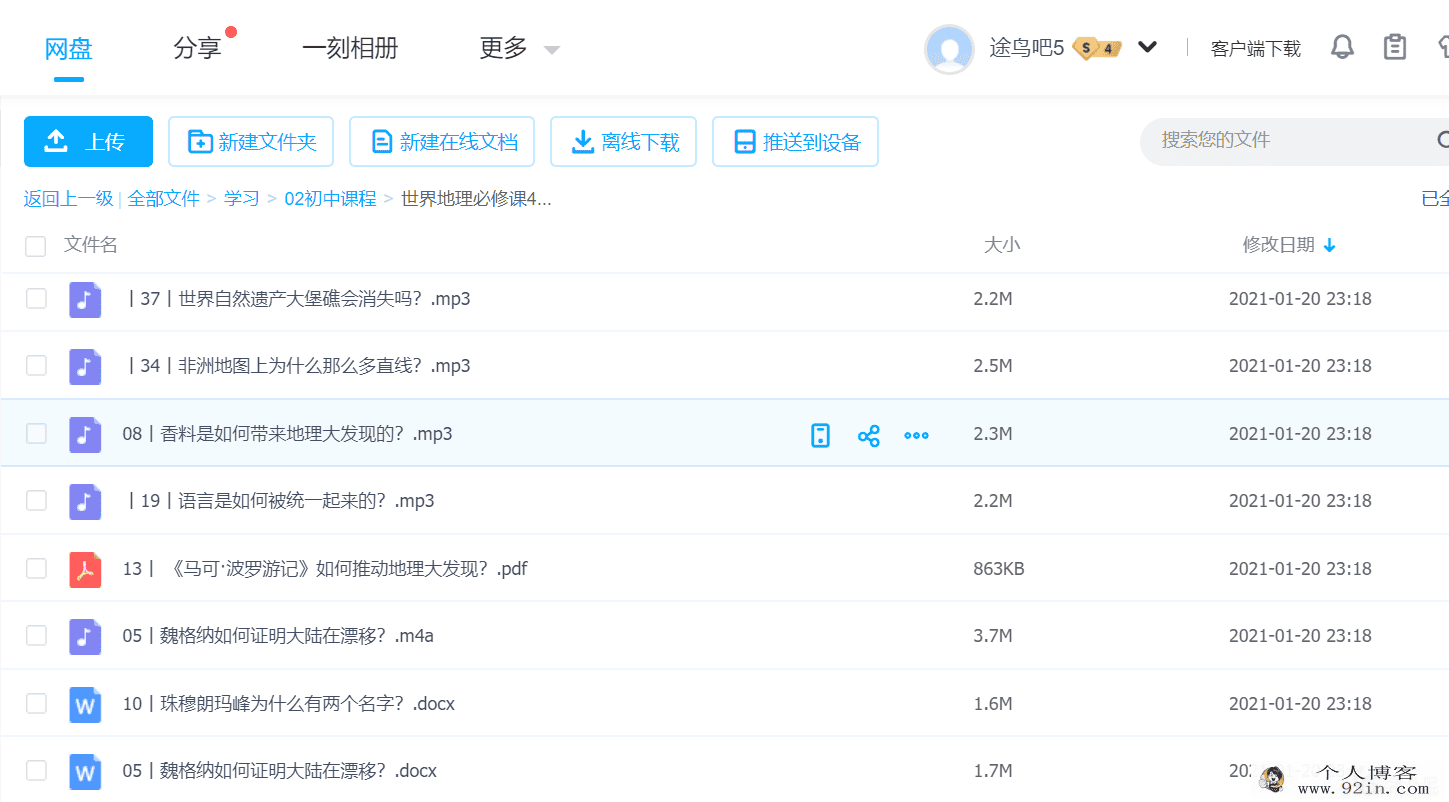Select the 05 魏格纳 m4a checkbox
Screen dimensions: 1449x802
coord(36,635)
